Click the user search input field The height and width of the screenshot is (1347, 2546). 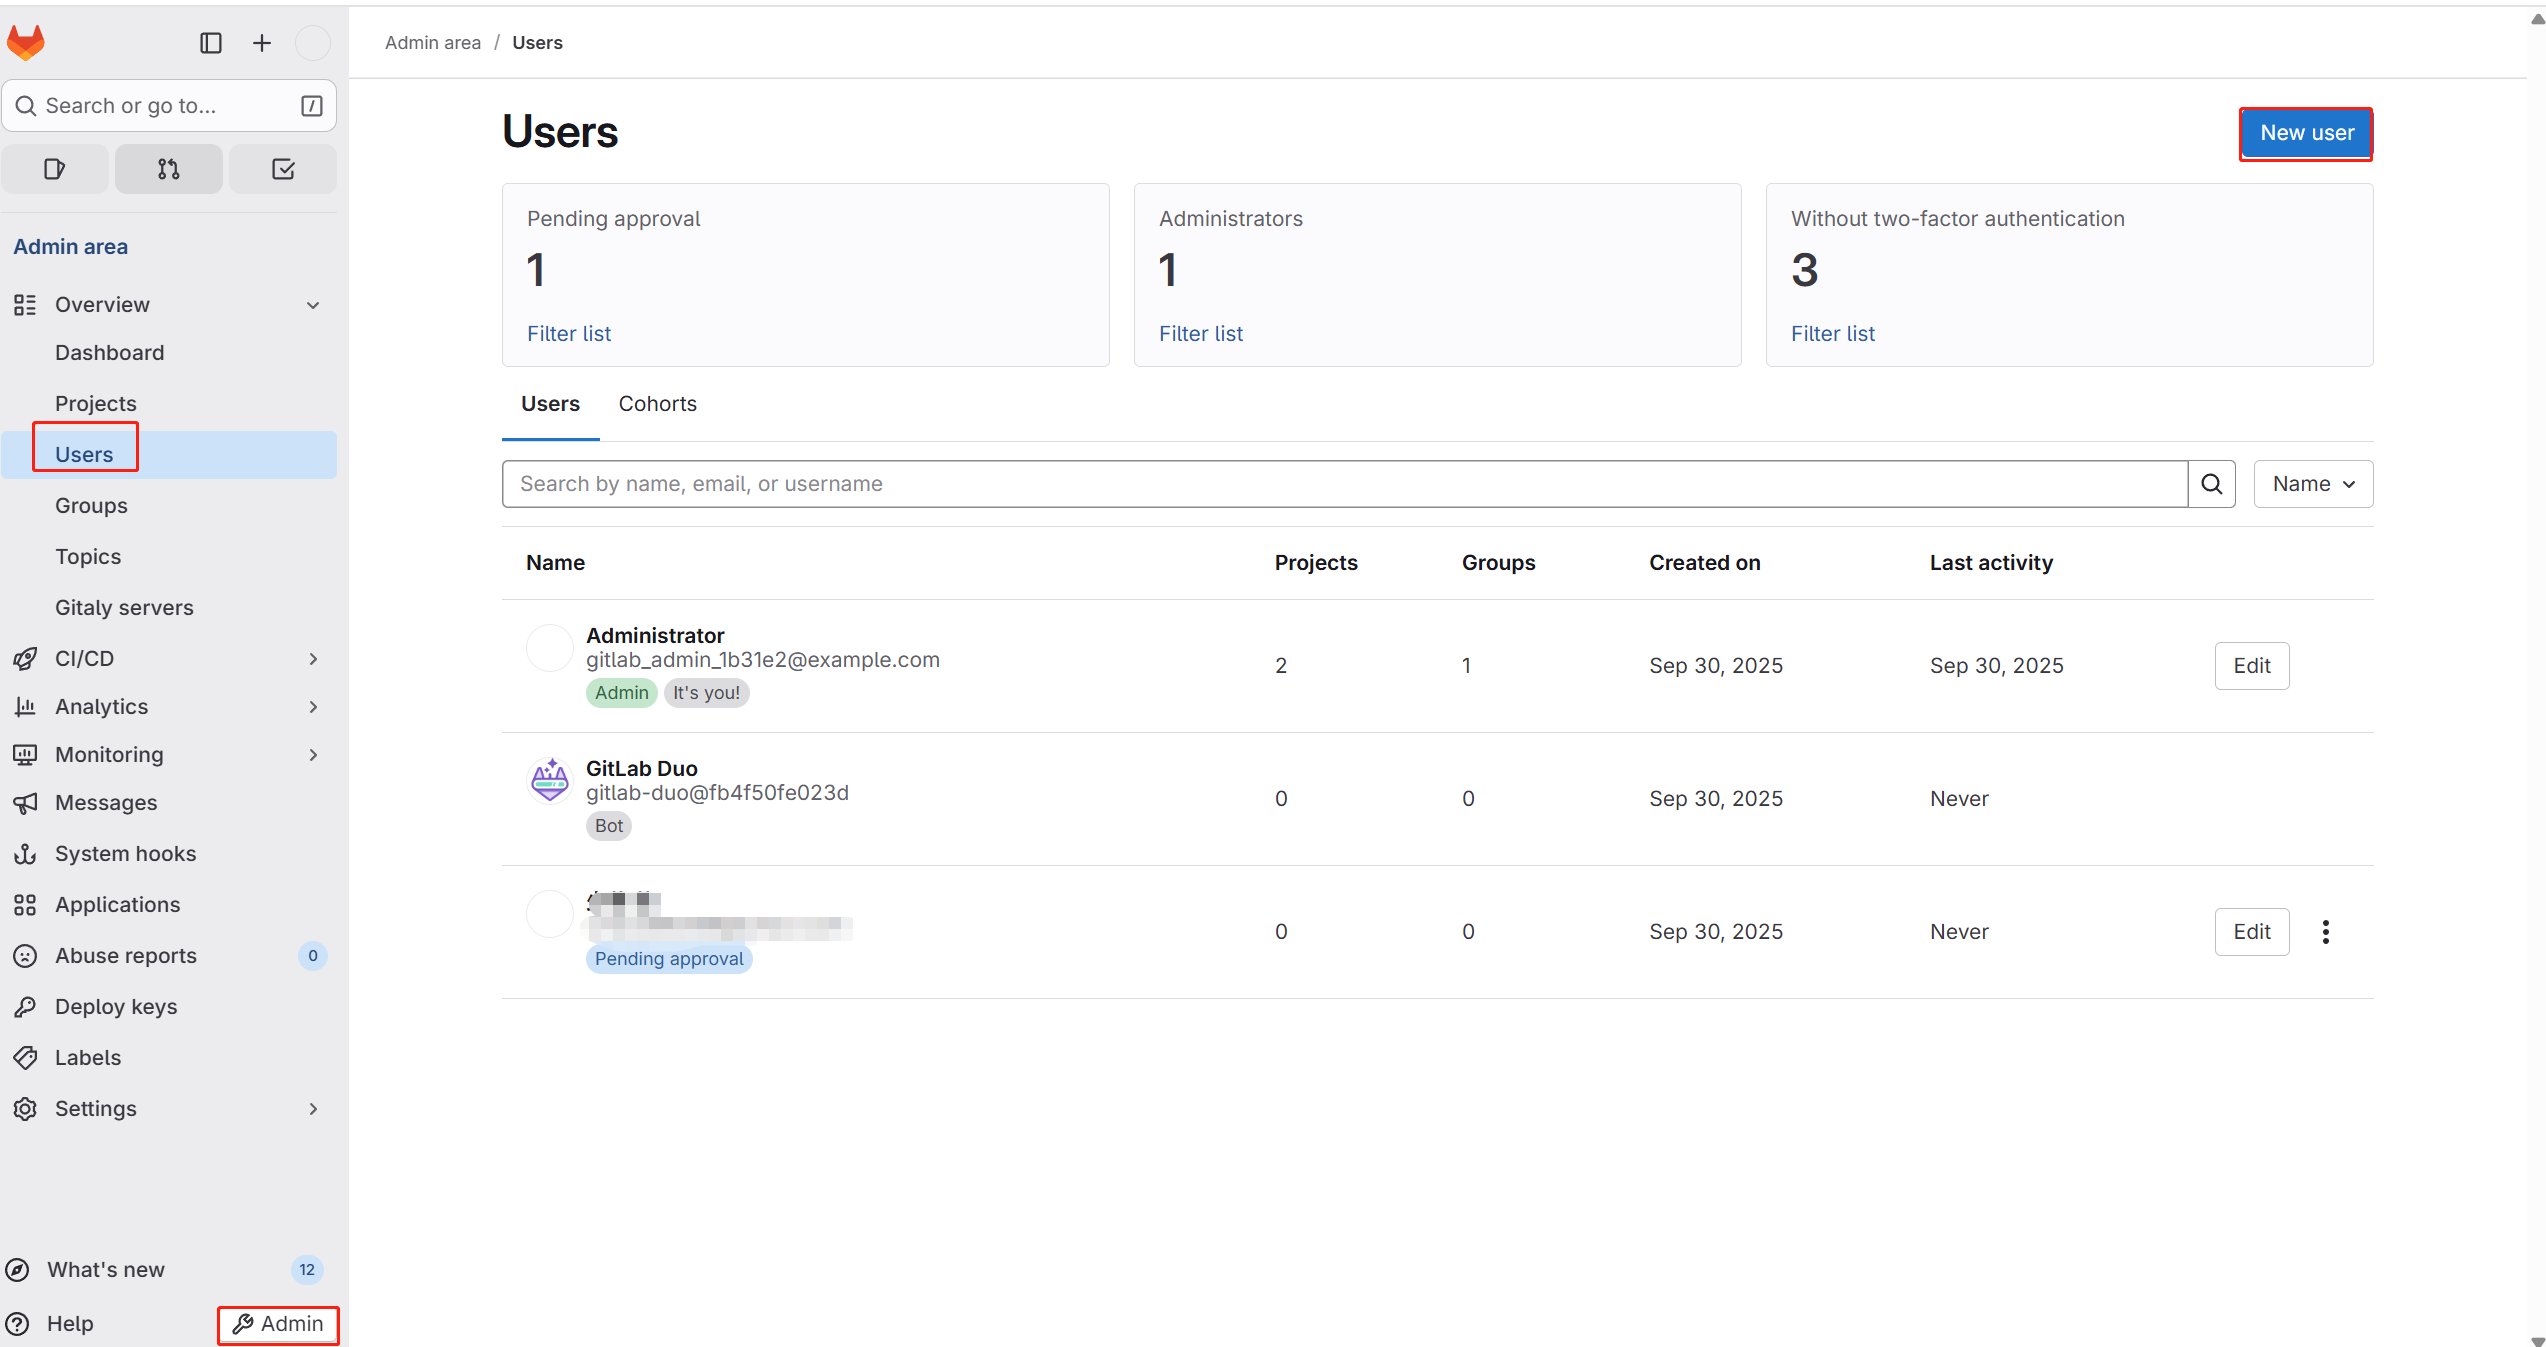coord(1344,484)
